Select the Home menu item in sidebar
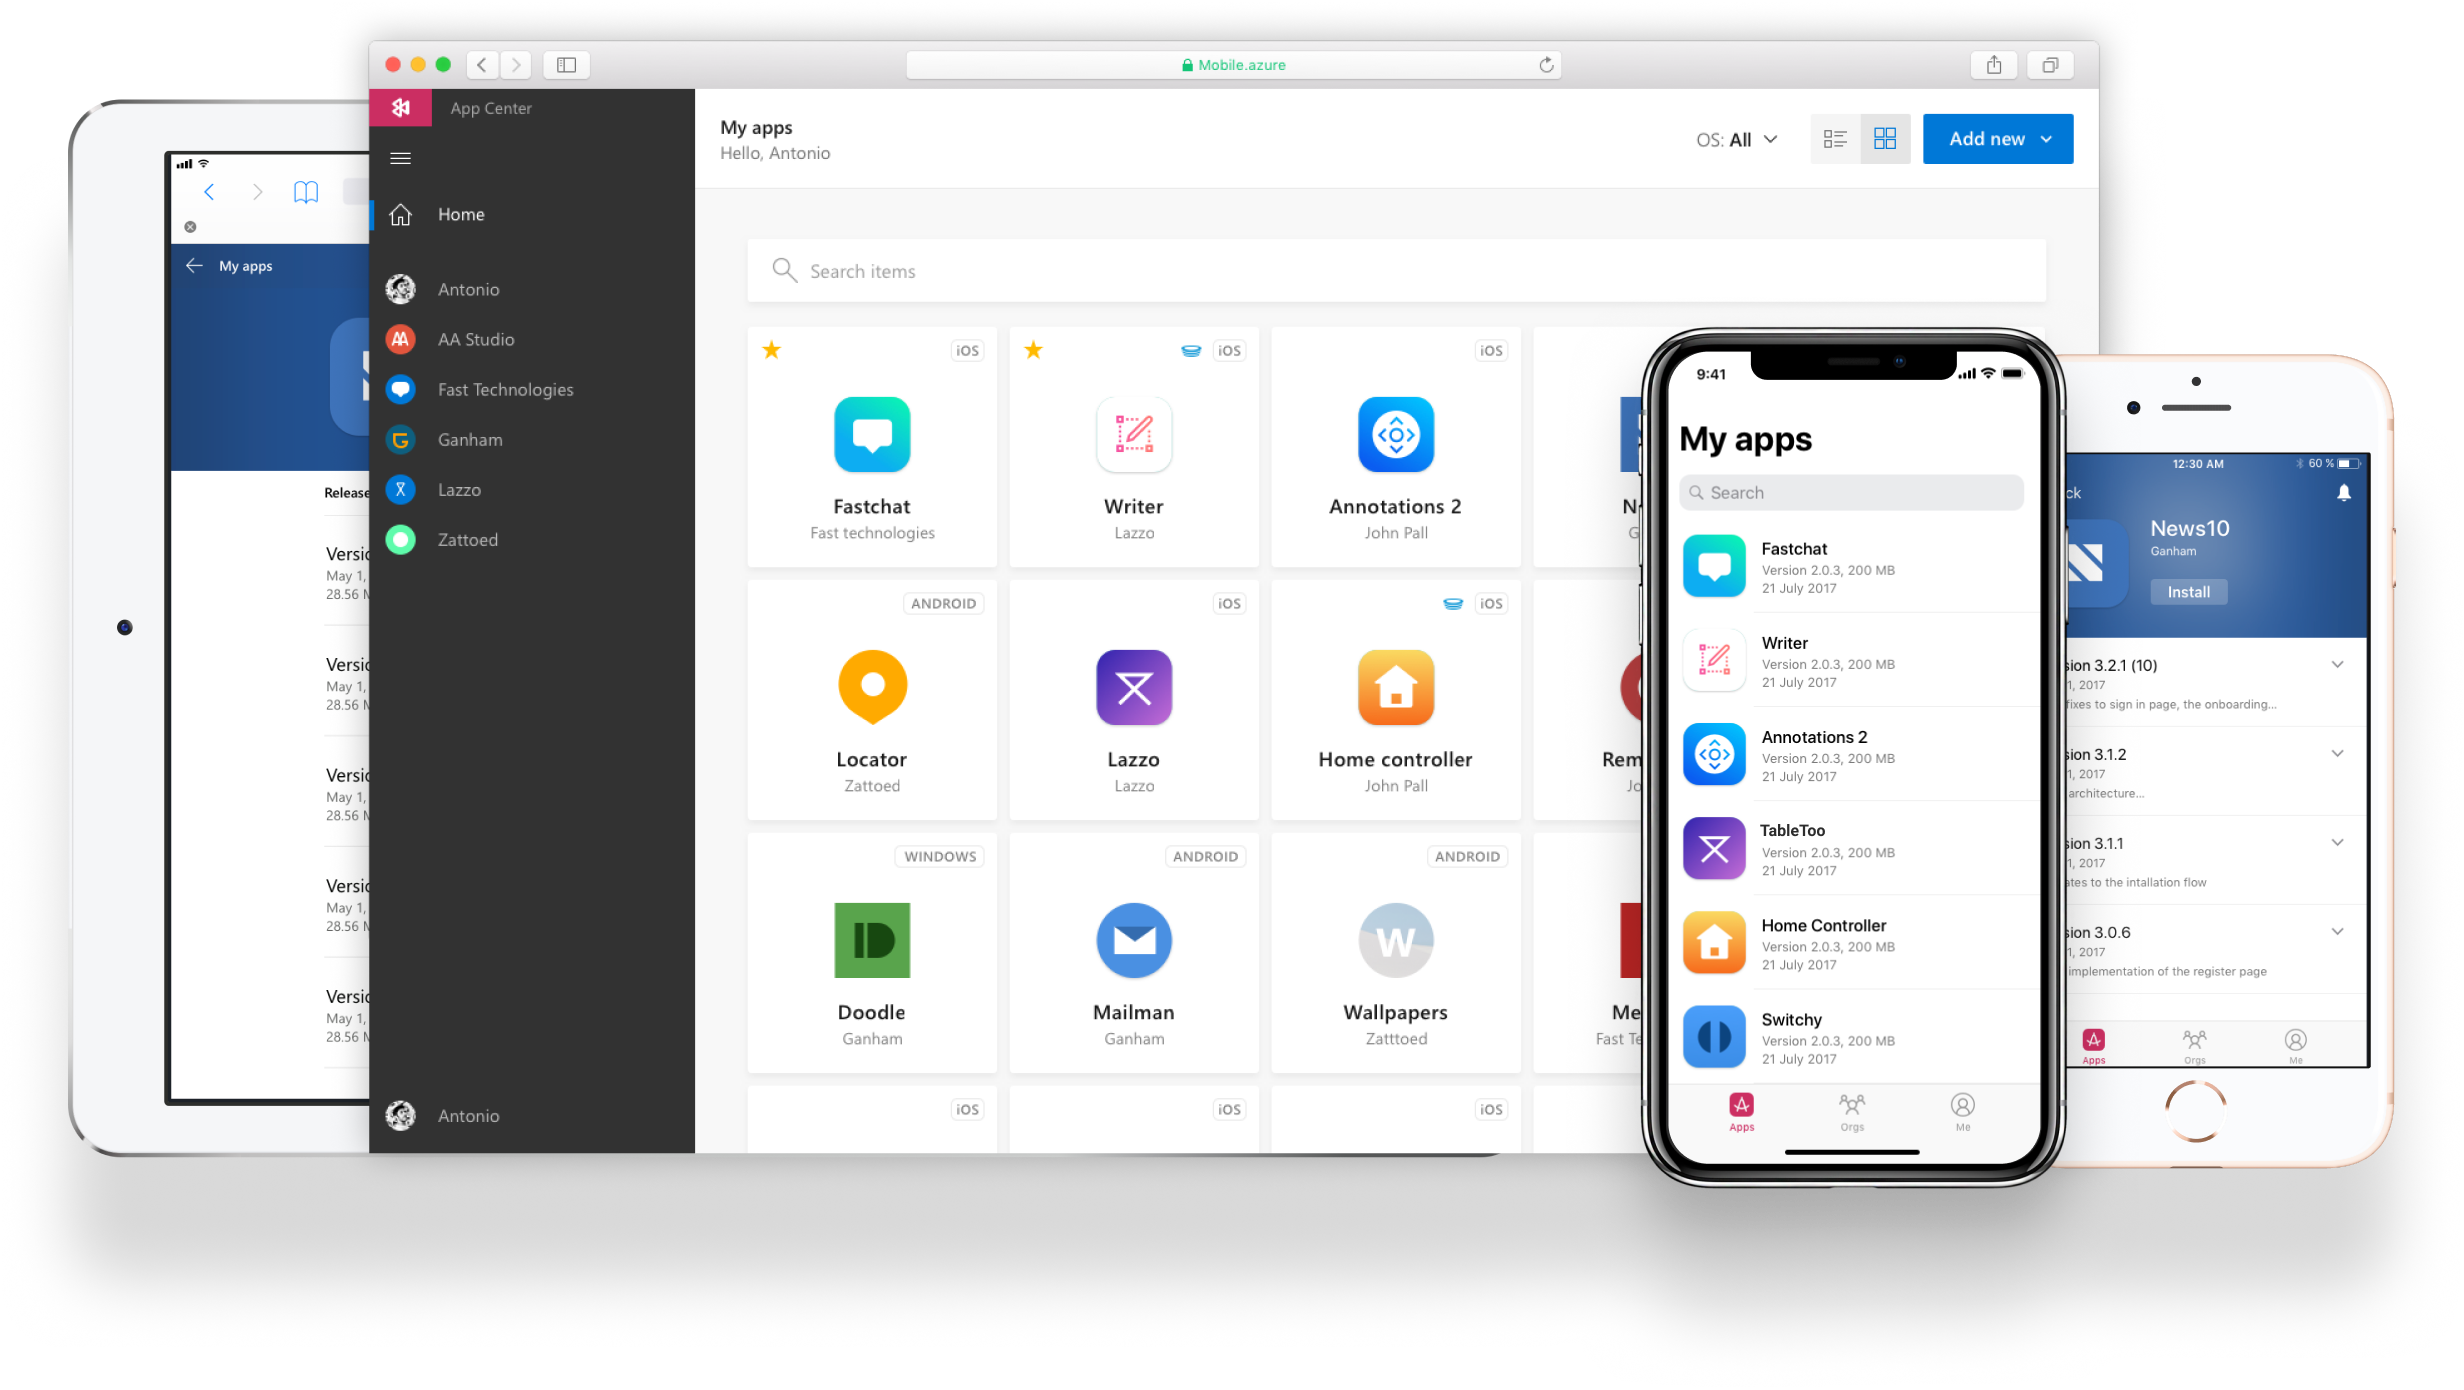 pos(459,213)
